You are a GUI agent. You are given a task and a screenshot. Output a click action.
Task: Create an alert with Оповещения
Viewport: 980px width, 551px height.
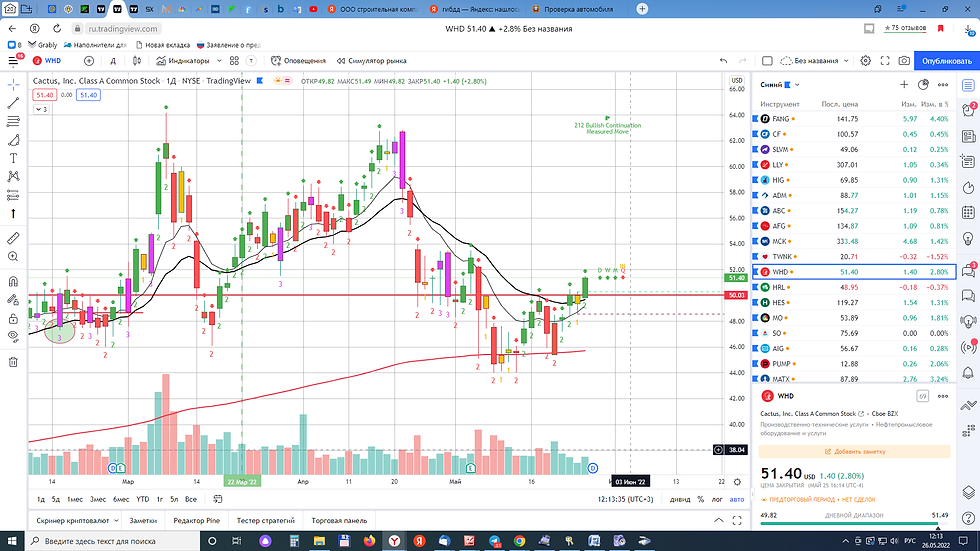click(x=299, y=61)
